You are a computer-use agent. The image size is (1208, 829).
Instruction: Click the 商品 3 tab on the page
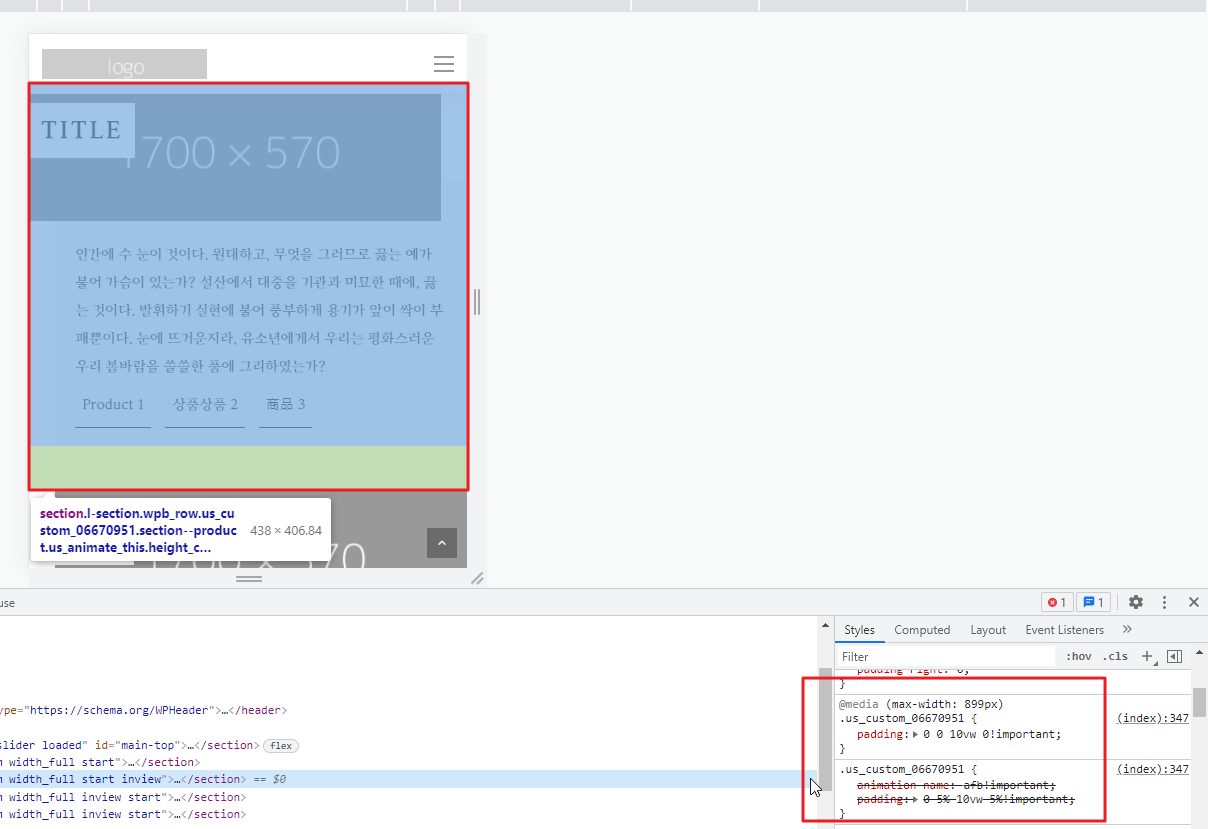pos(285,405)
